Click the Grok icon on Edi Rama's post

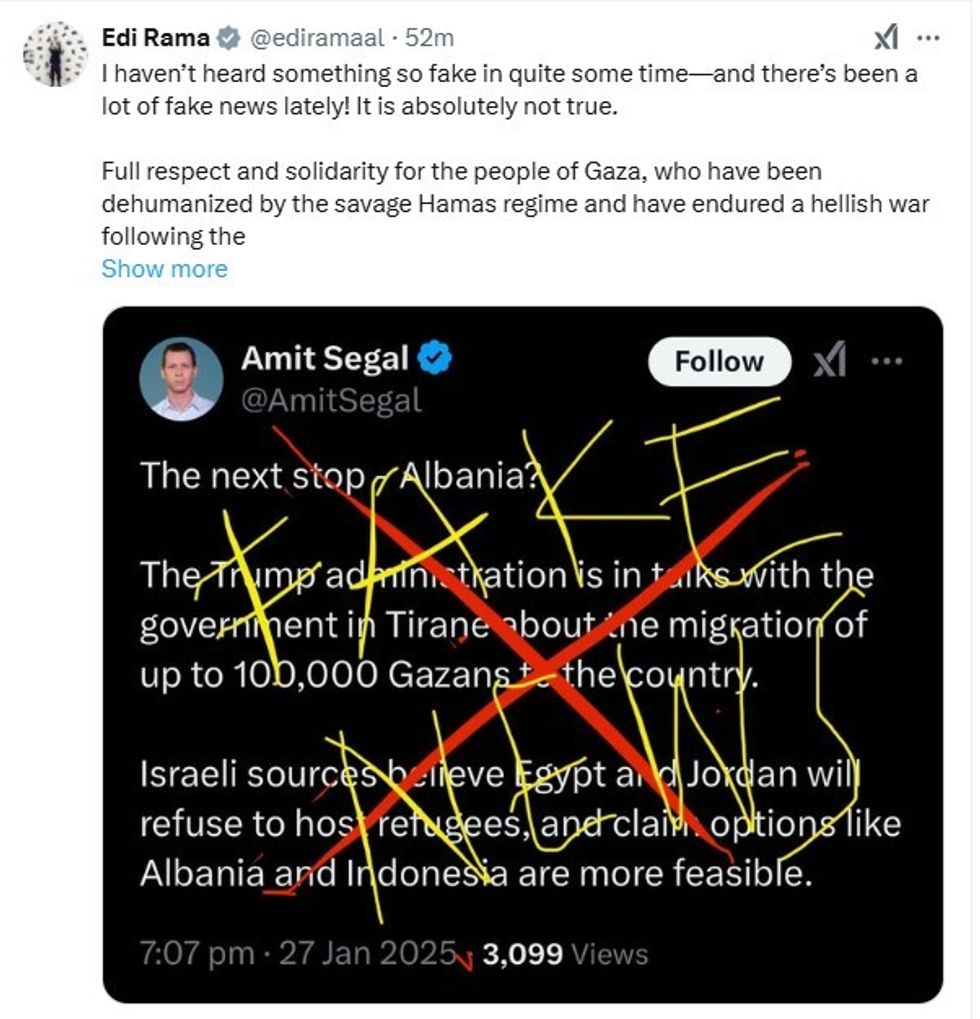[x=886, y=38]
